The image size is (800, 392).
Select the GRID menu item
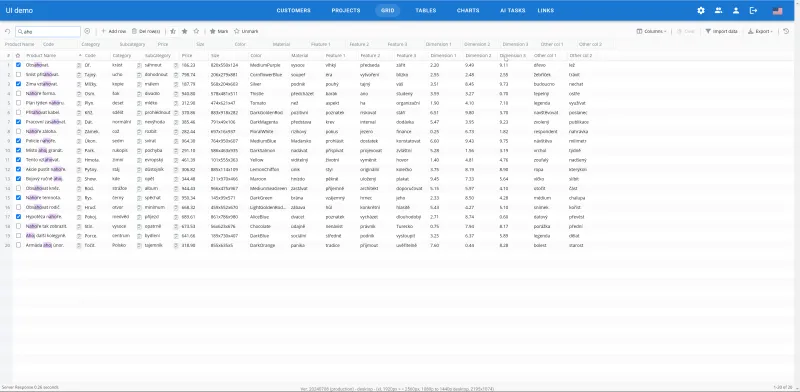coord(388,10)
